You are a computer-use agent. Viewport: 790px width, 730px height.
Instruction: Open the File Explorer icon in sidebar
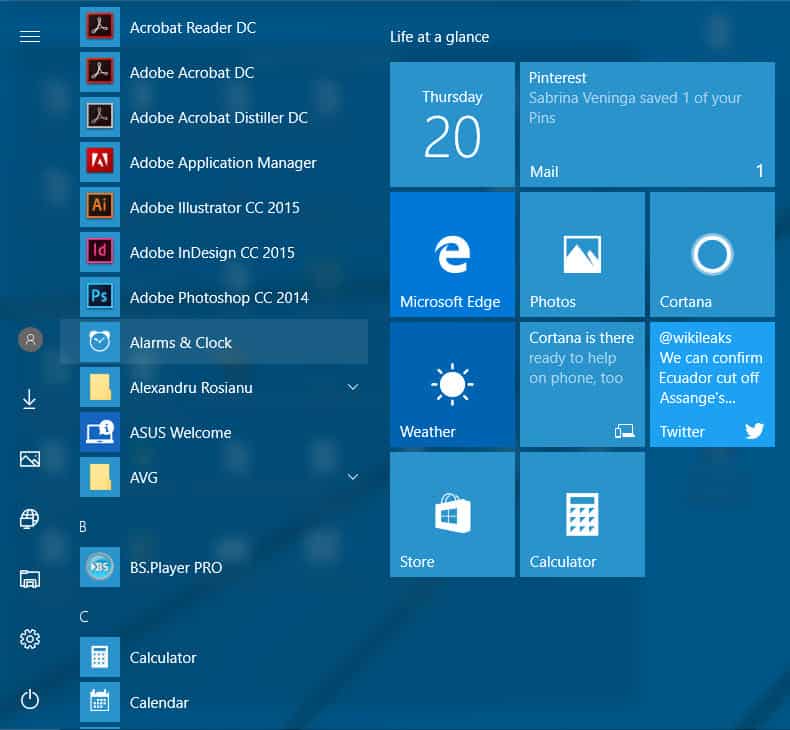pyautogui.click(x=30, y=579)
